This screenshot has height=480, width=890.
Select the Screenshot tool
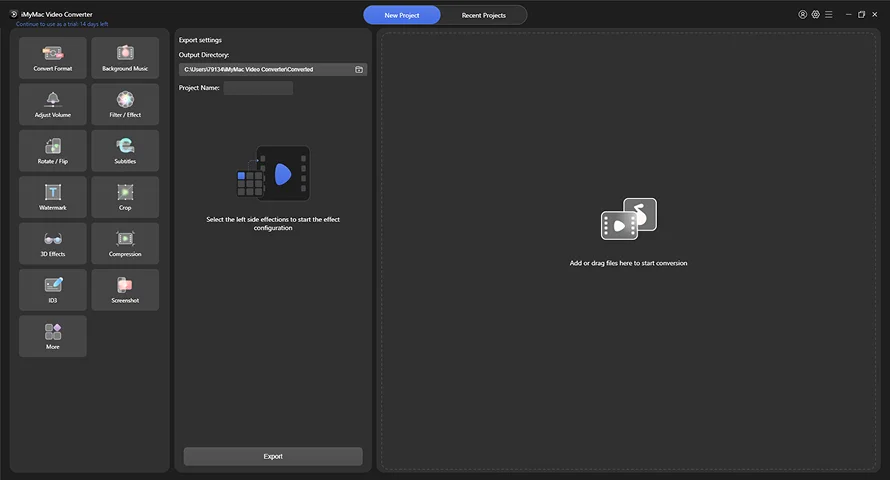pyautogui.click(x=125, y=290)
